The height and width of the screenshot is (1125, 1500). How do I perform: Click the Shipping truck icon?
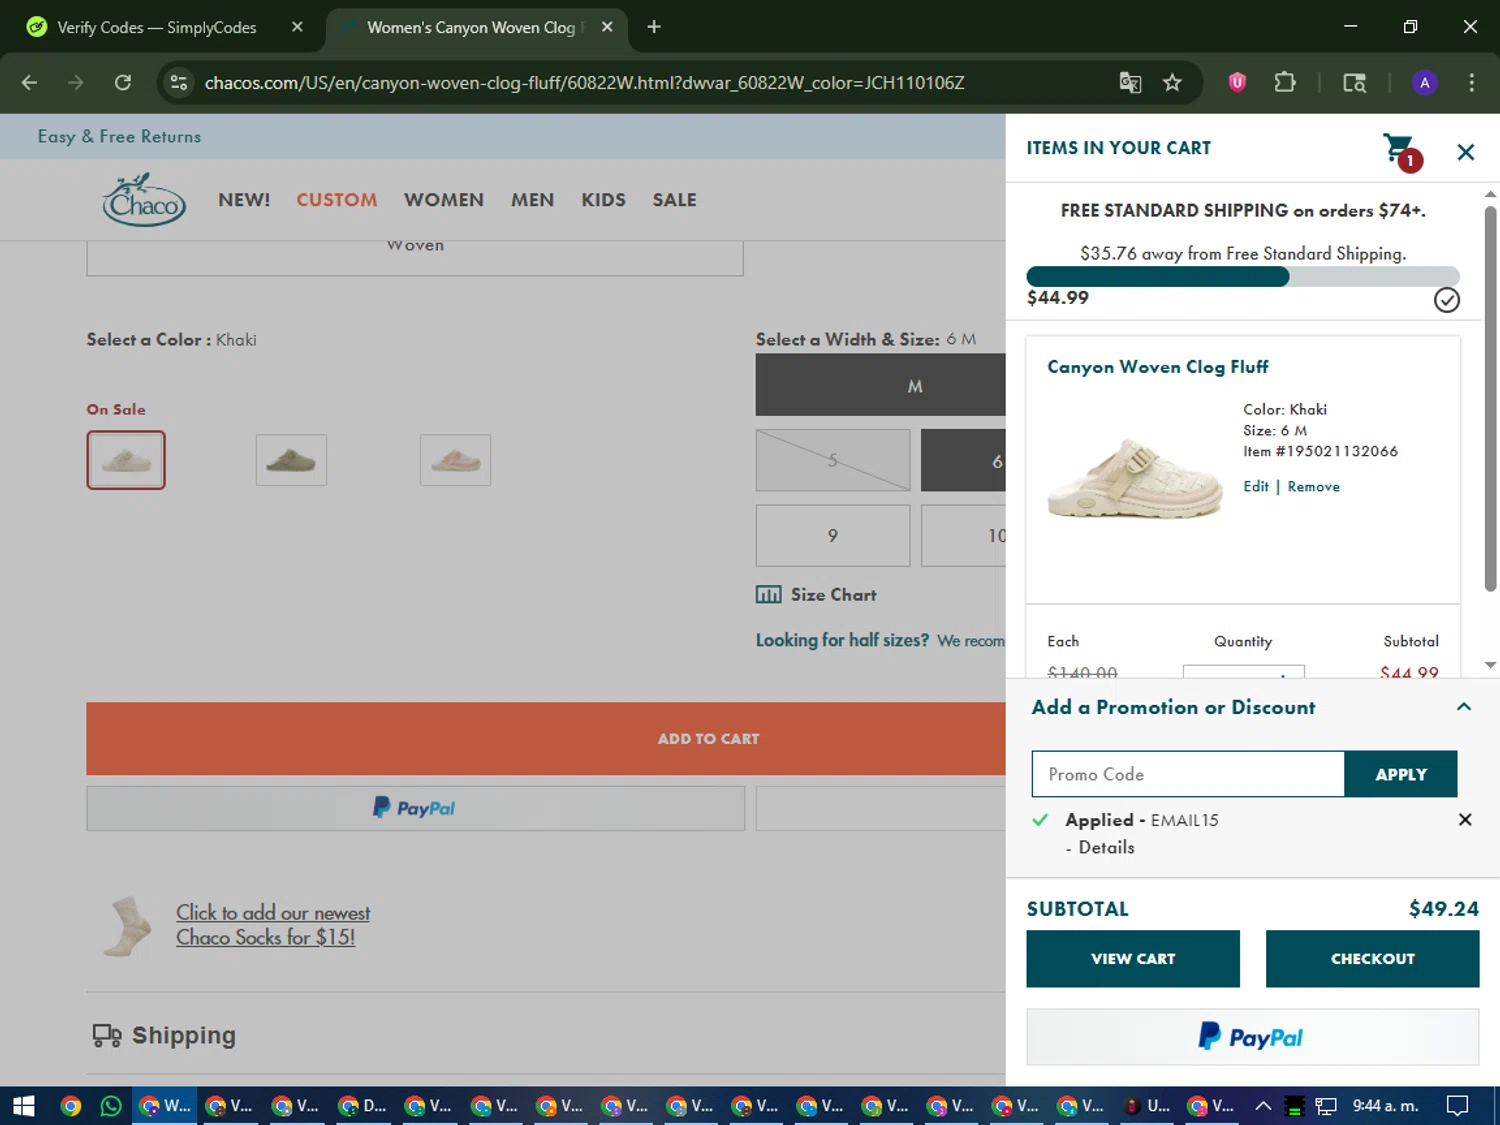point(107,1035)
